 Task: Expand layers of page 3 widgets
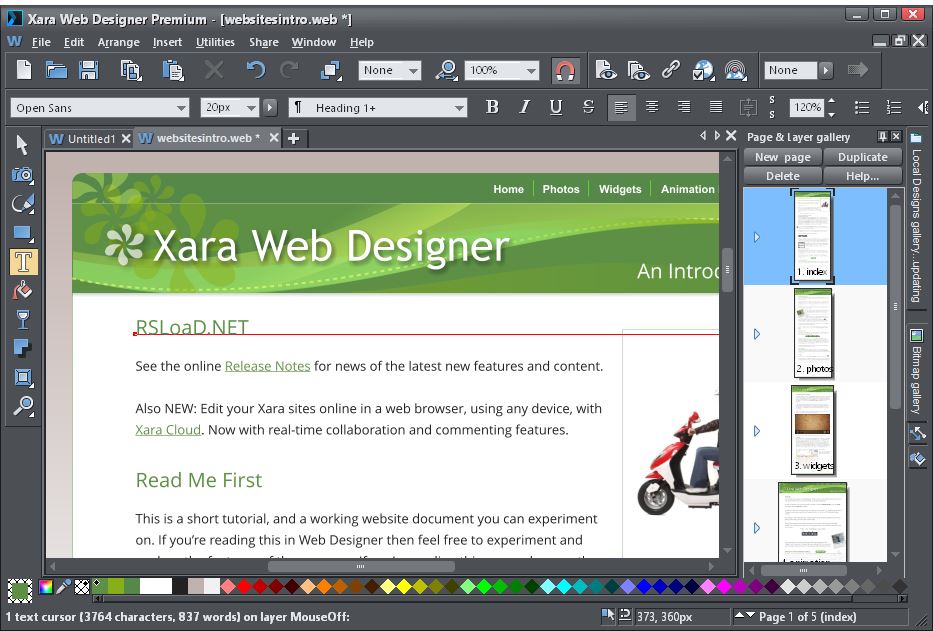tap(757, 430)
